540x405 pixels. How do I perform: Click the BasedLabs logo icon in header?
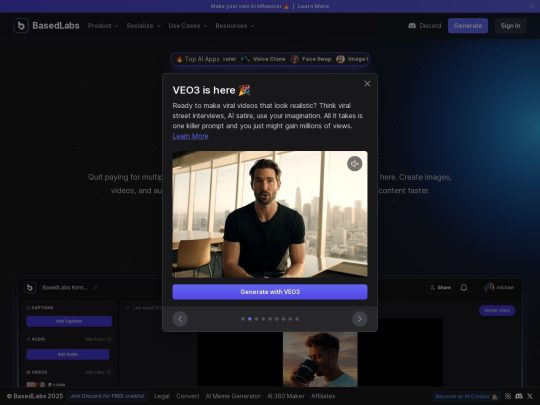pos(21,25)
